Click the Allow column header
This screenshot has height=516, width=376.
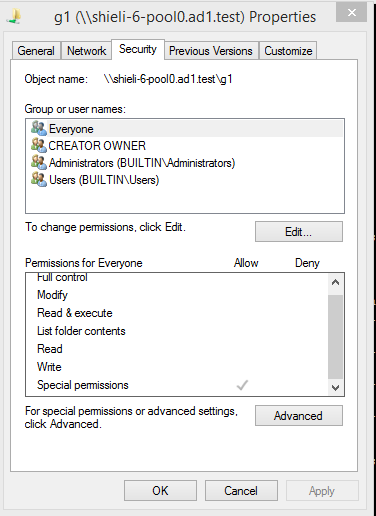[x=246, y=263]
